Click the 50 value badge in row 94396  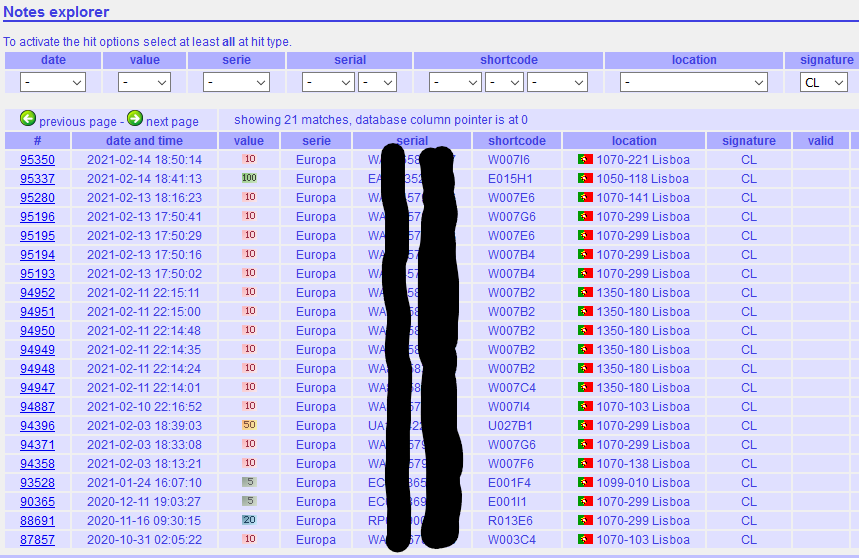(249, 425)
